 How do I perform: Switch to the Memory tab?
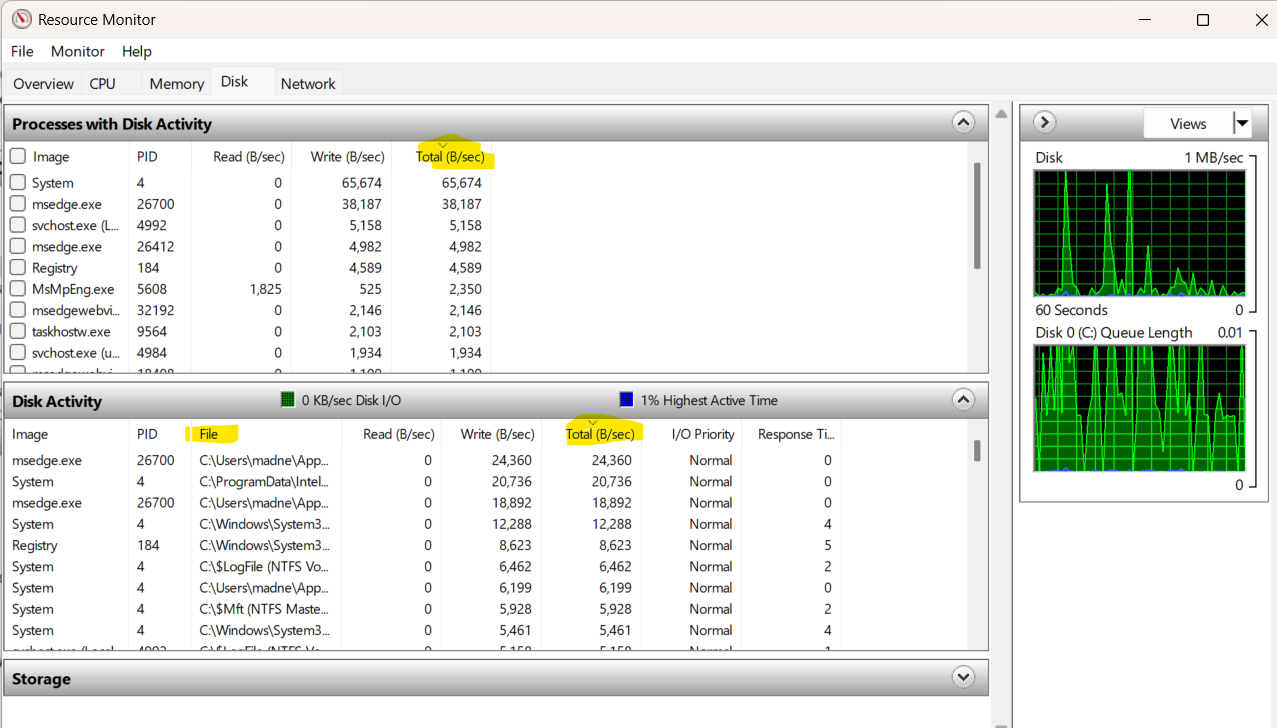click(x=177, y=84)
